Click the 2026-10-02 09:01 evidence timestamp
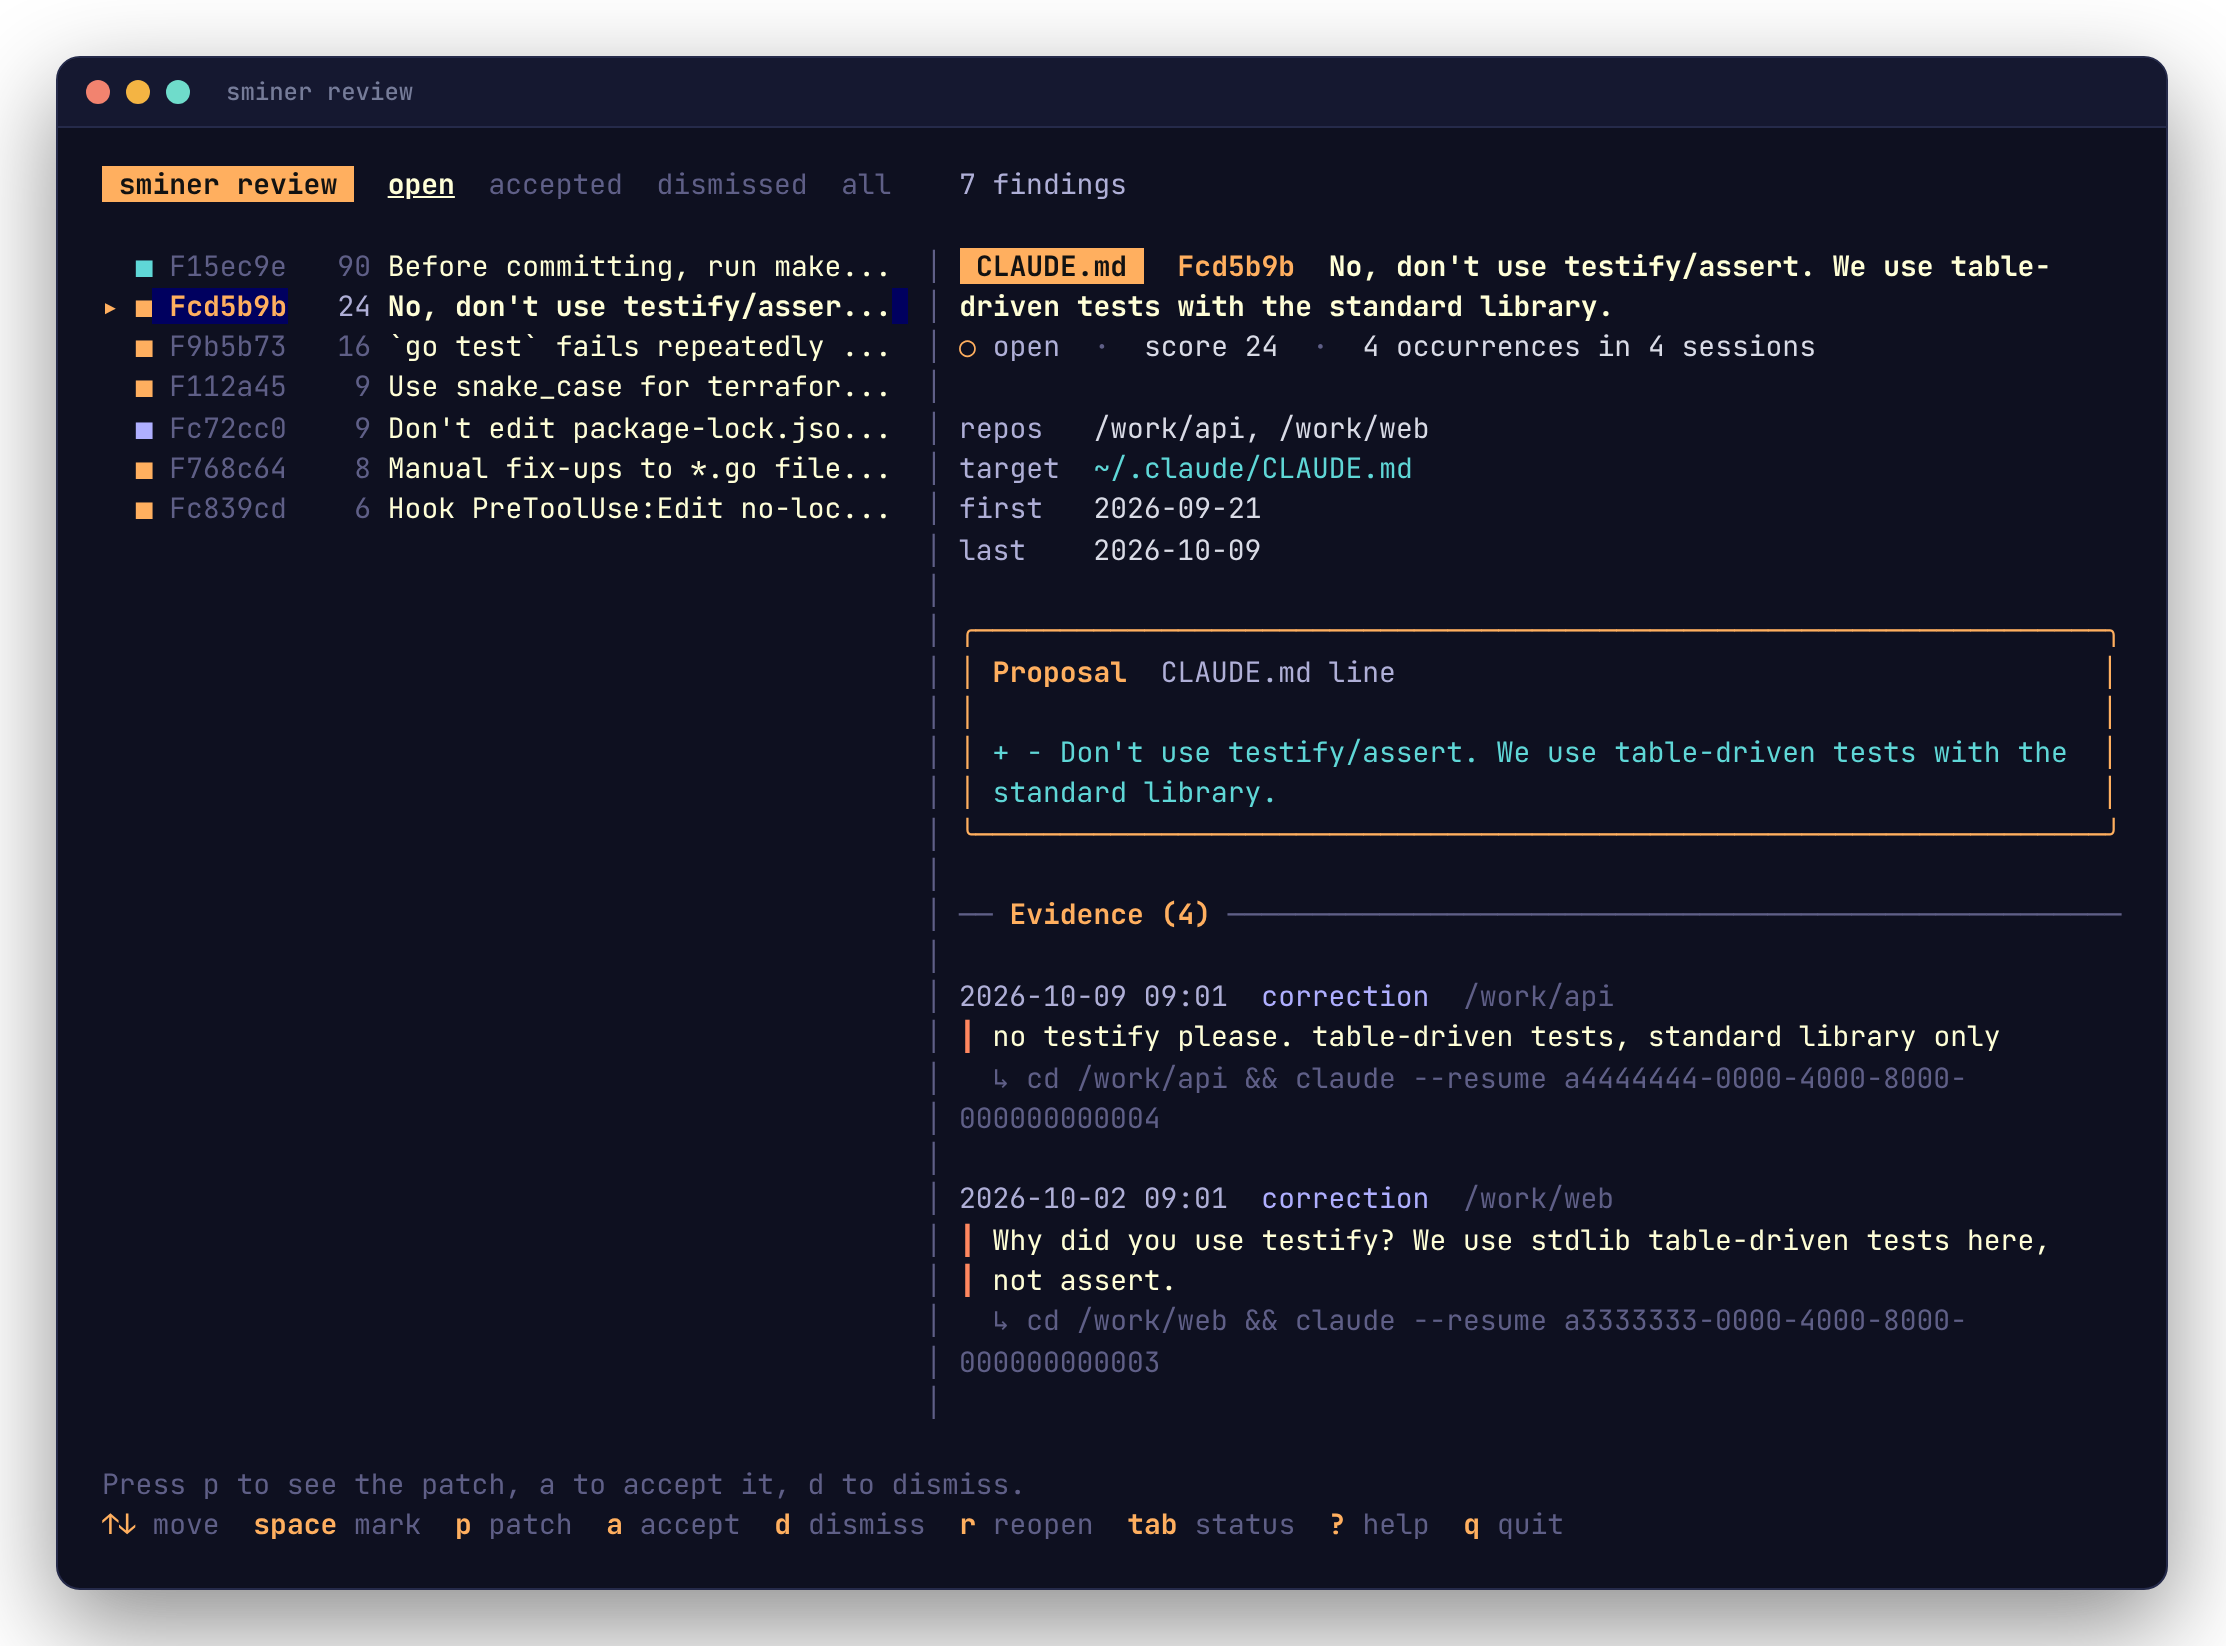The width and height of the screenshot is (2226, 1648). coord(1093,1199)
